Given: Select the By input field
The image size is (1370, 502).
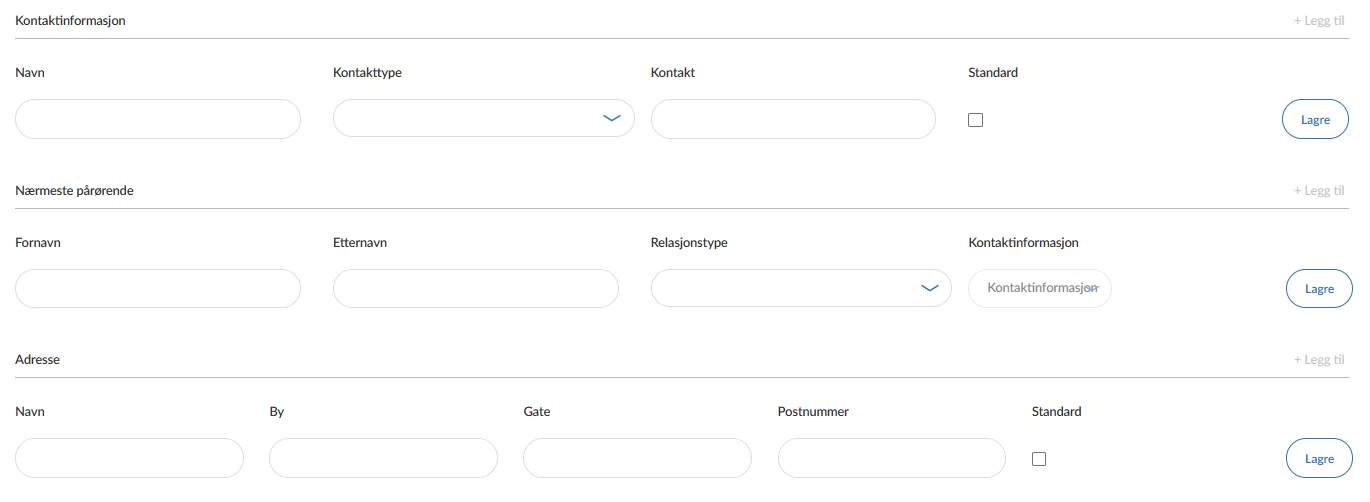Looking at the screenshot, I should (383, 458).
